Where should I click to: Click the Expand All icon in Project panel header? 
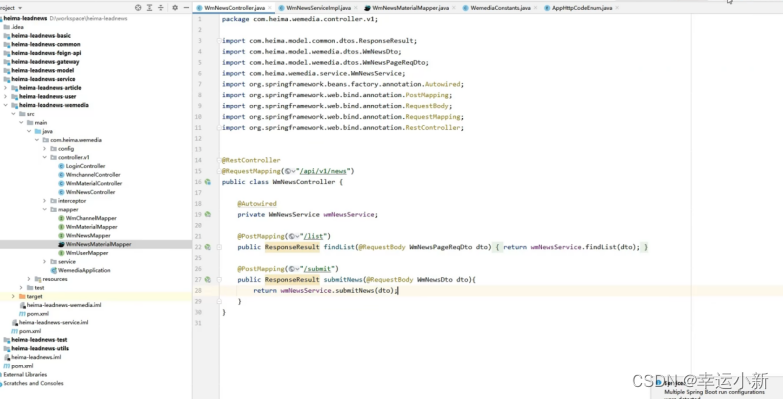(x=150, y=8)
